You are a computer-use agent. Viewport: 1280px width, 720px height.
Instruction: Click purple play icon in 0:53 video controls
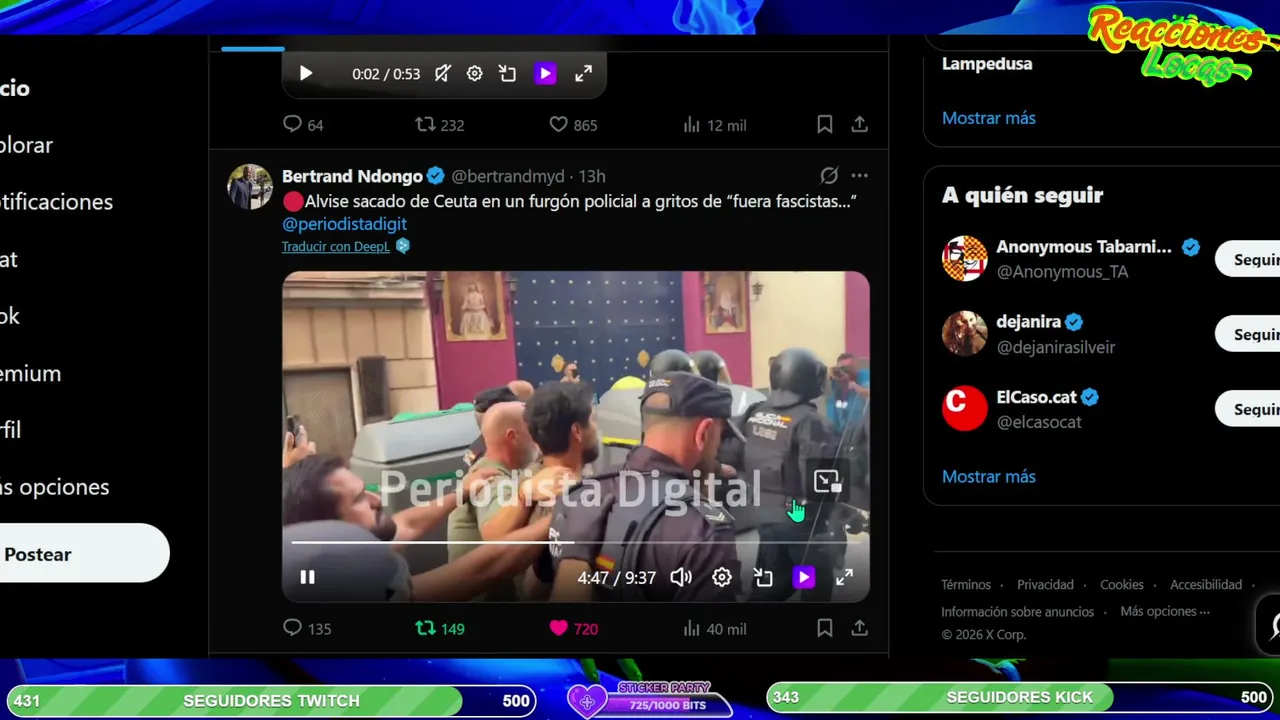tap(545, 73)
